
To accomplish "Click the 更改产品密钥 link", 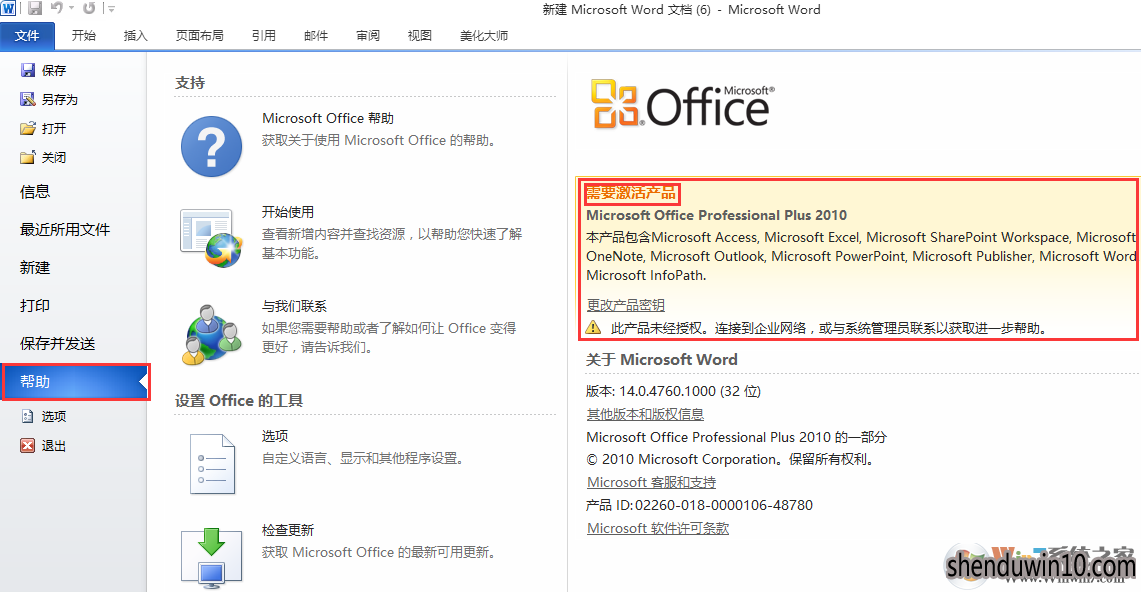I will point(625,305).
